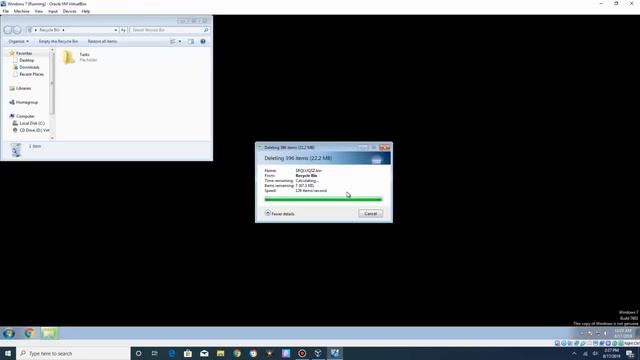Expand the address bar history dropdown
The image size is (640, 360).
tap(116, 30)
